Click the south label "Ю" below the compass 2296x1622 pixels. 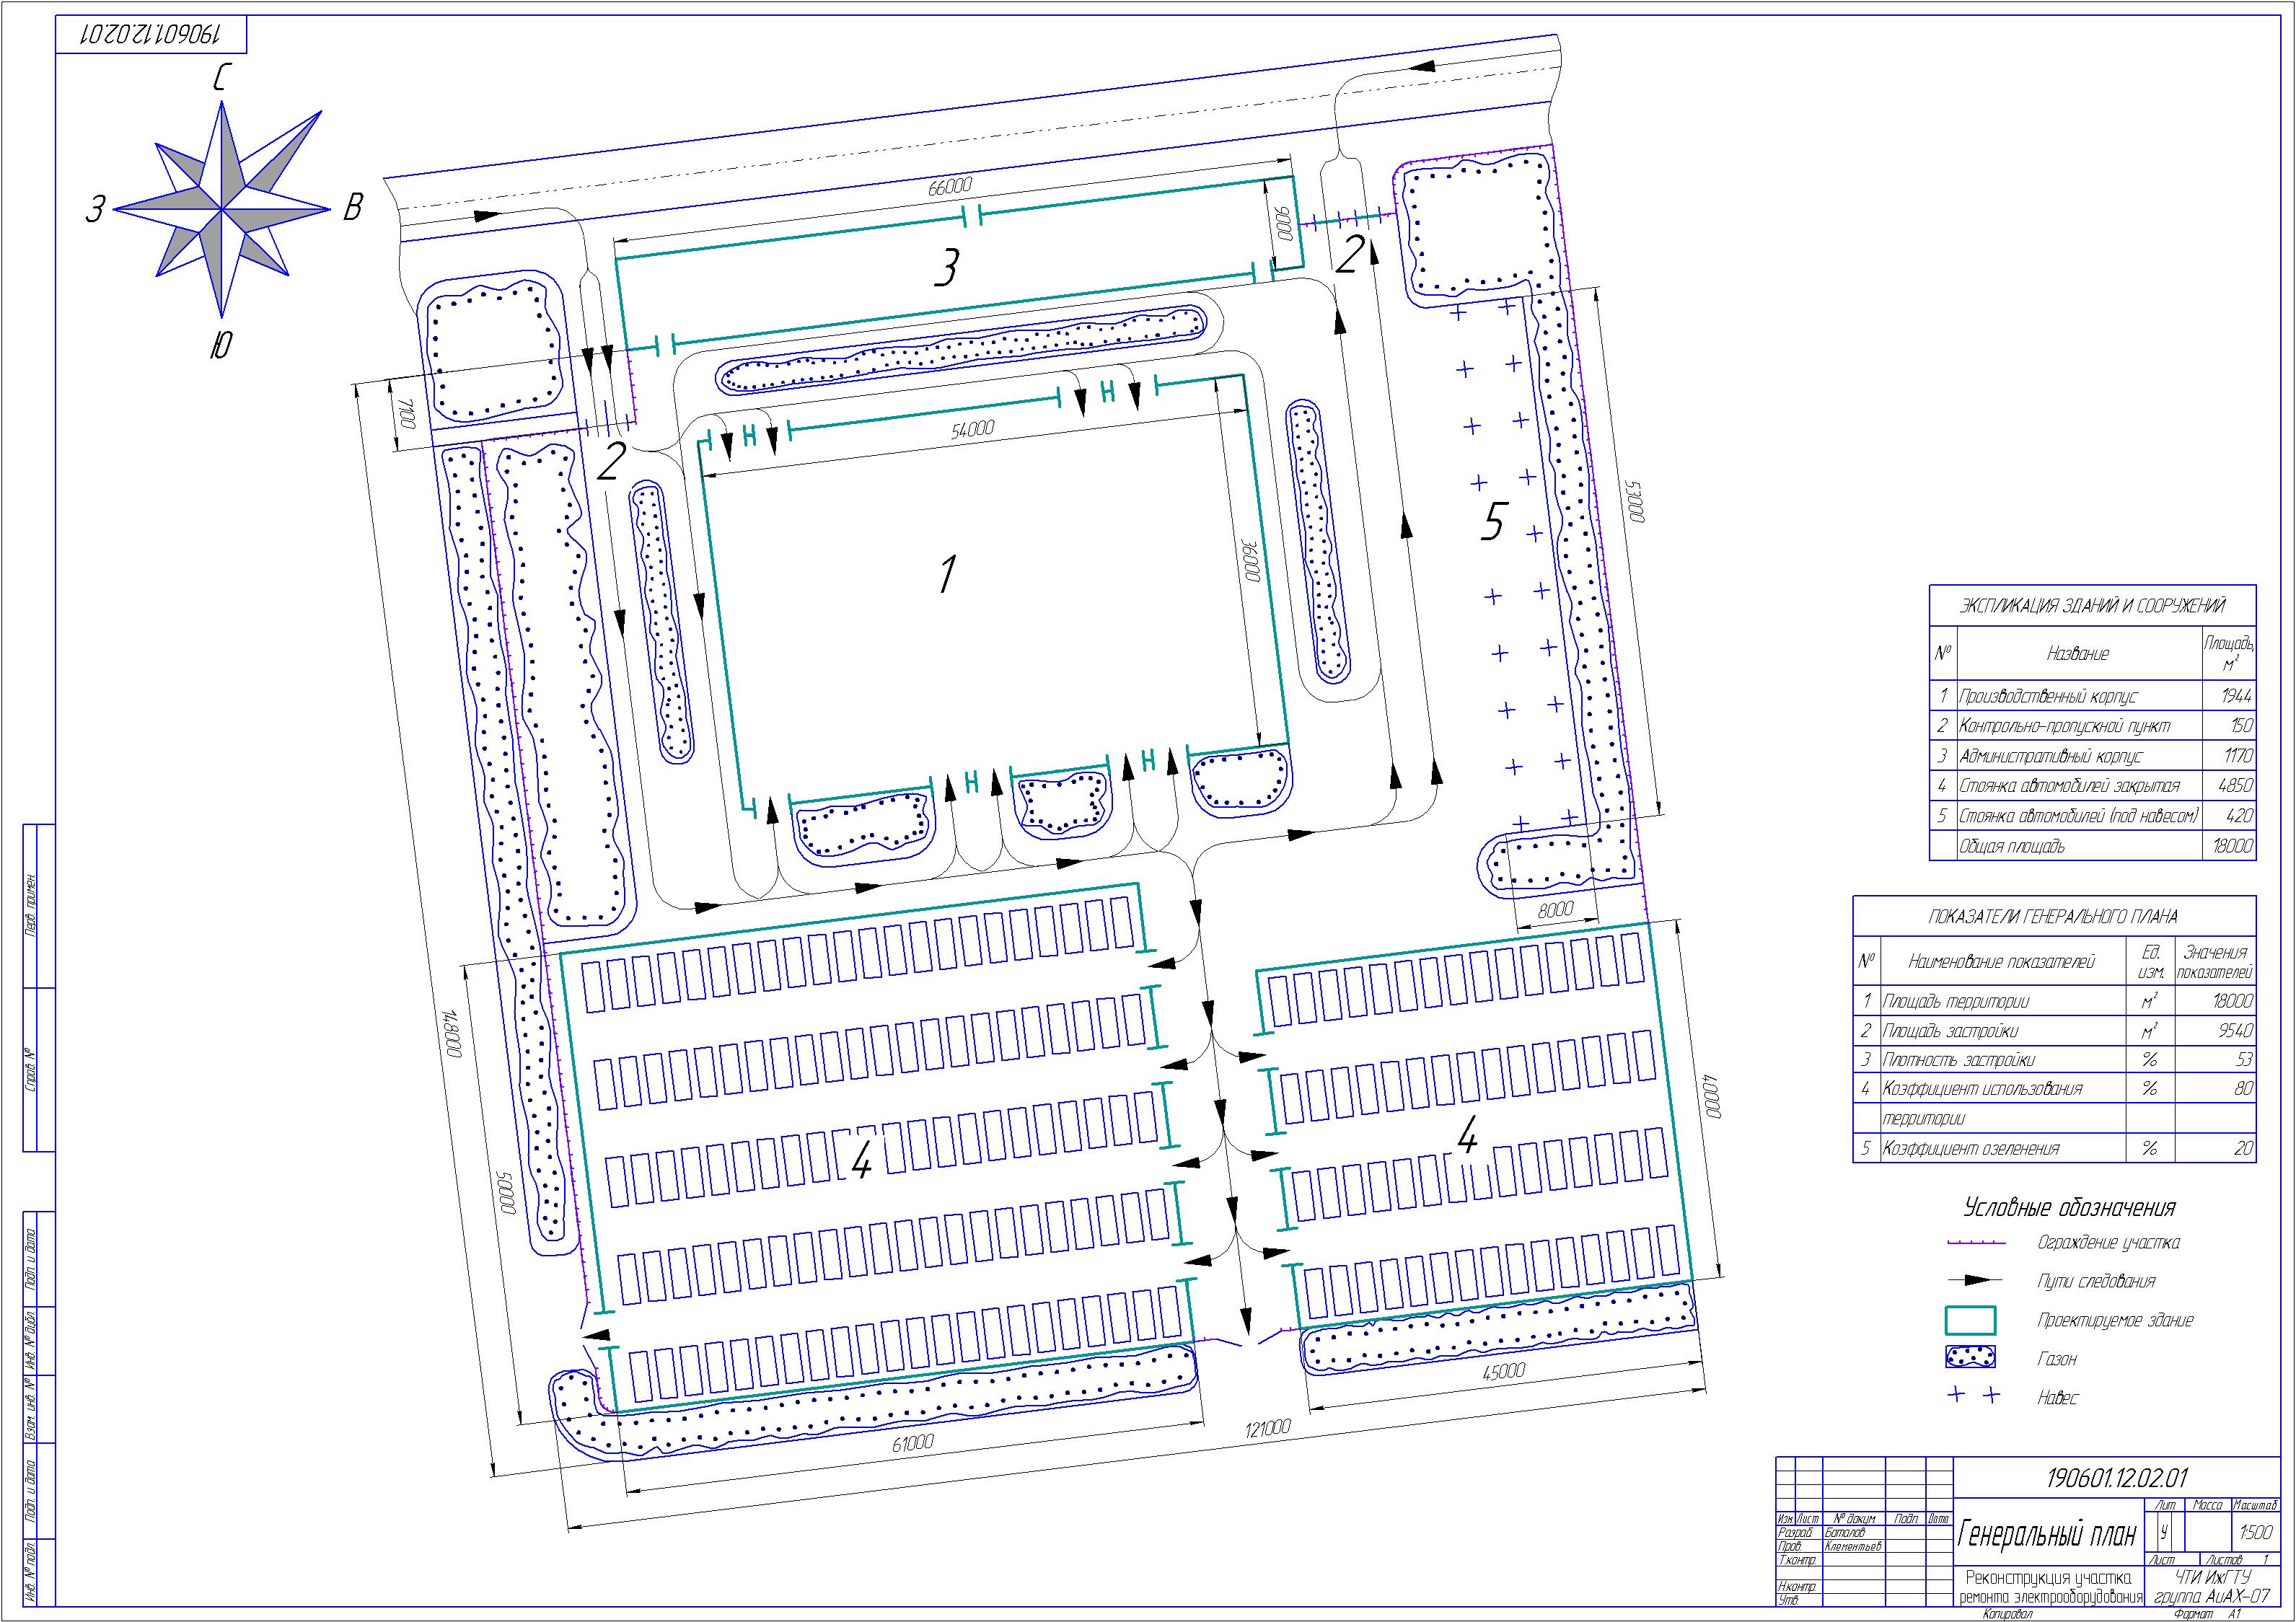click(x=220, y=345)
